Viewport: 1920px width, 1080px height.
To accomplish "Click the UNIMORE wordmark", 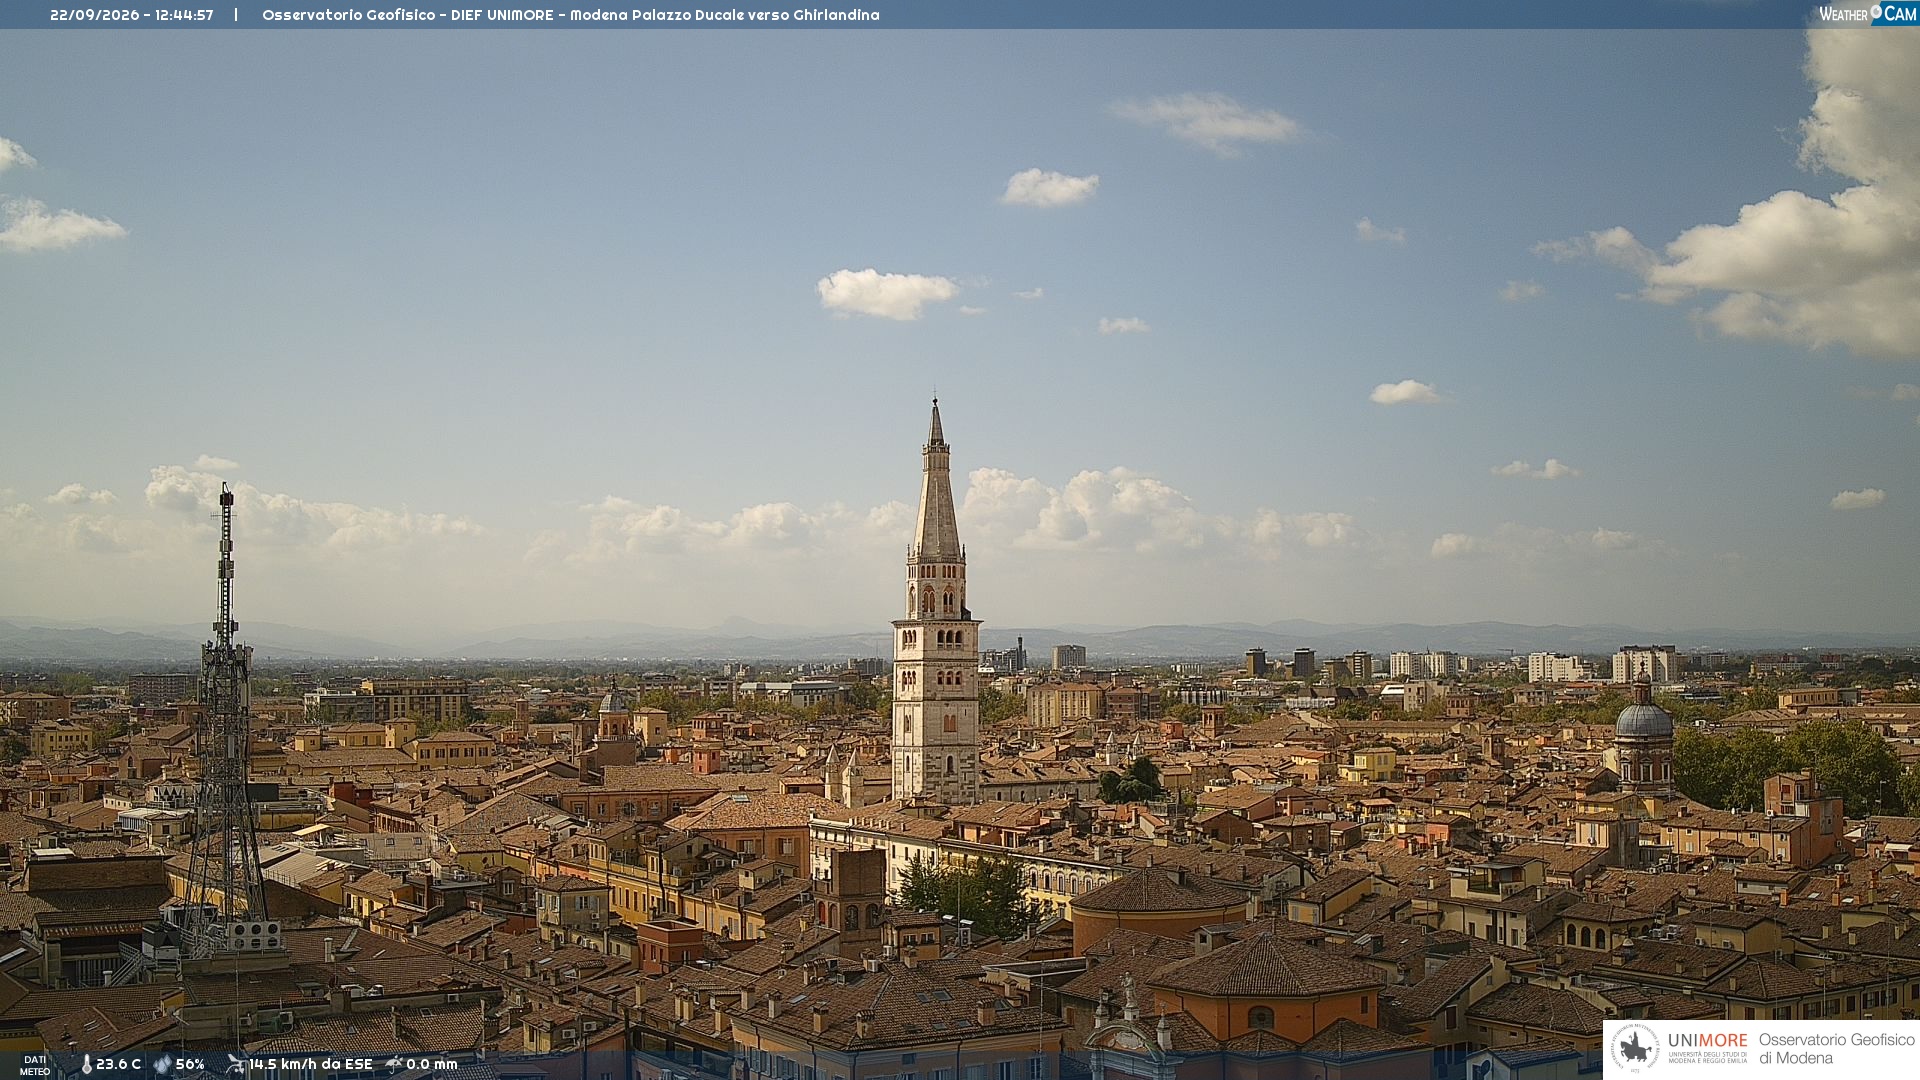I will click(x=1708, y=1040).
